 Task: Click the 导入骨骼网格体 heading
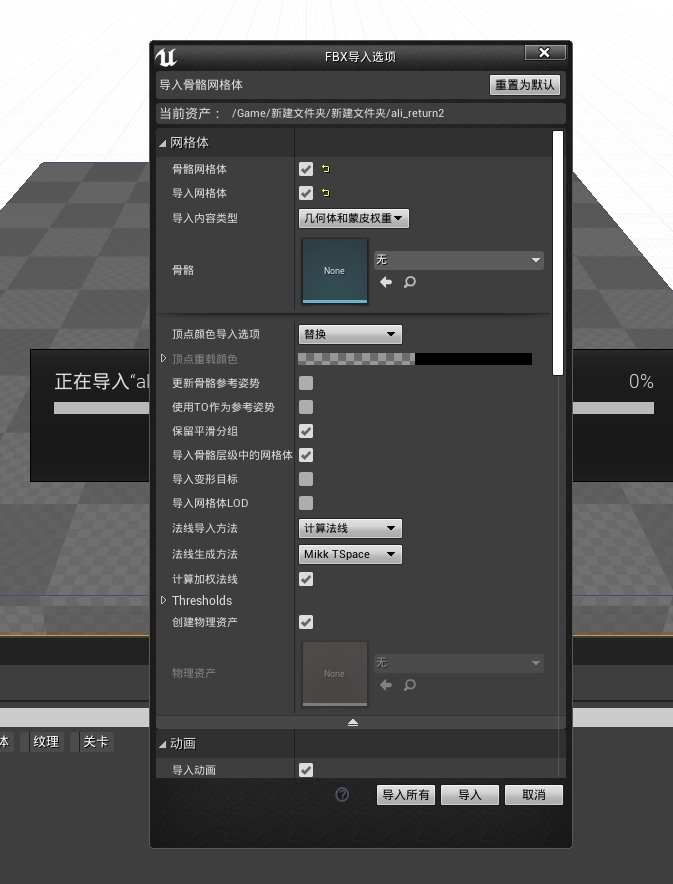coord(201,85)
